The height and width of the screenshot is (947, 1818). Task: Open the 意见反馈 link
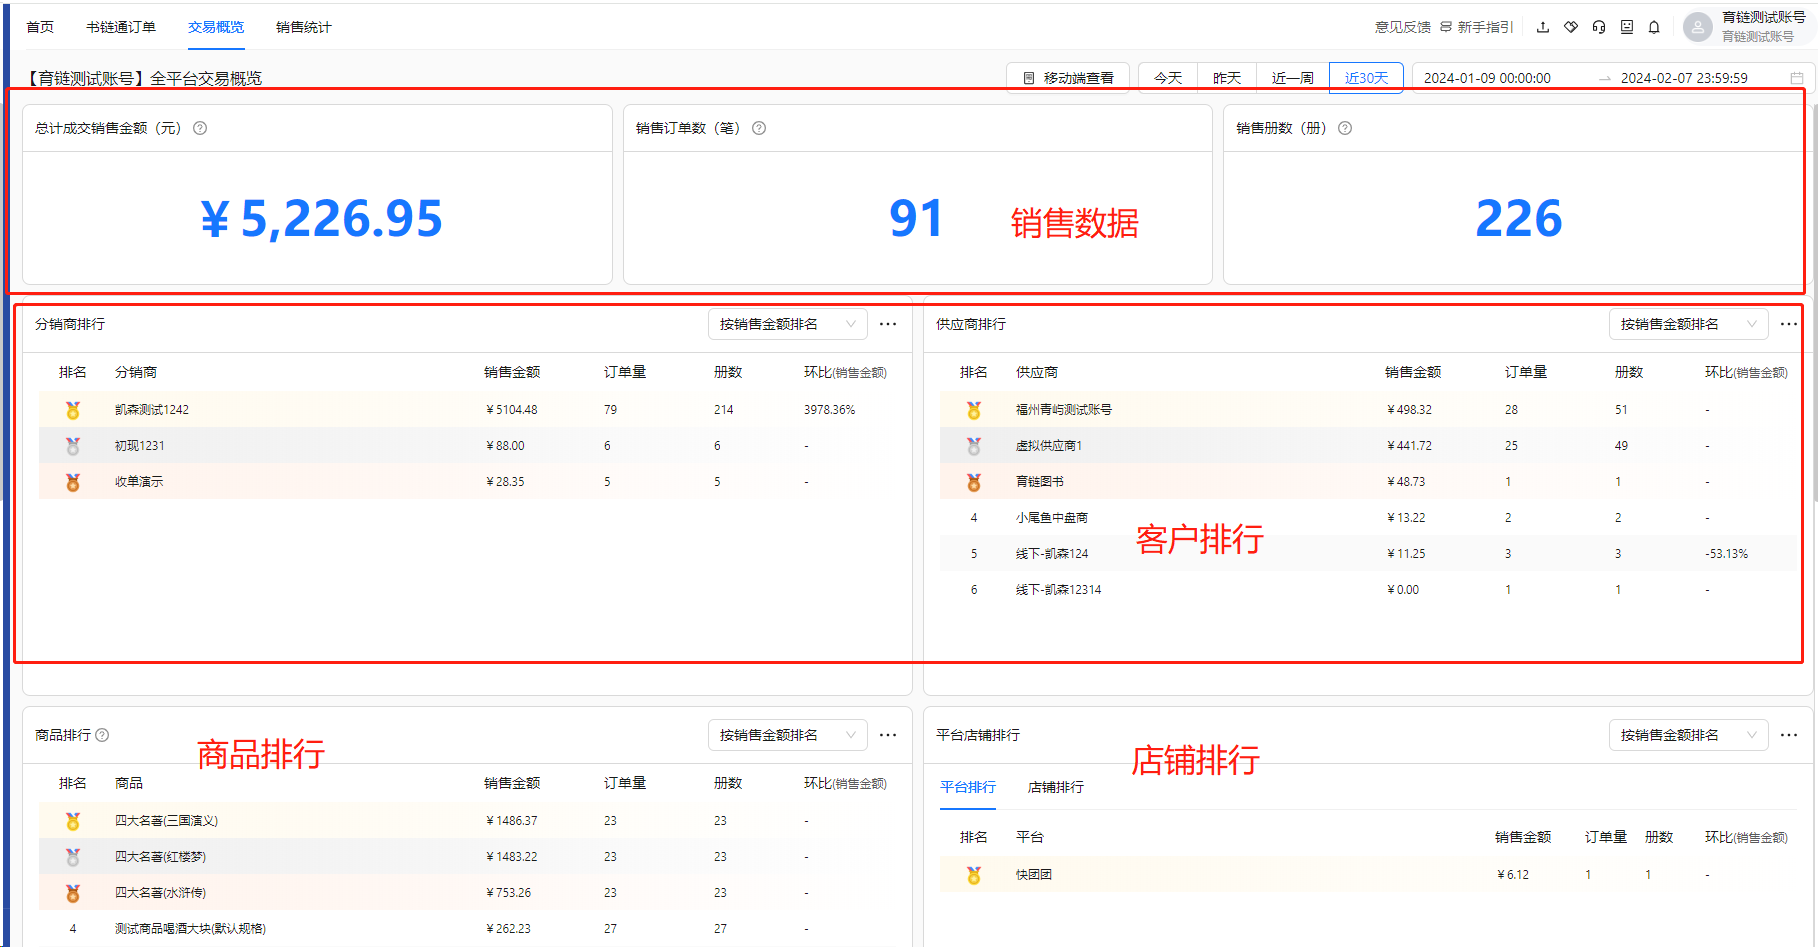point(1403,27)
